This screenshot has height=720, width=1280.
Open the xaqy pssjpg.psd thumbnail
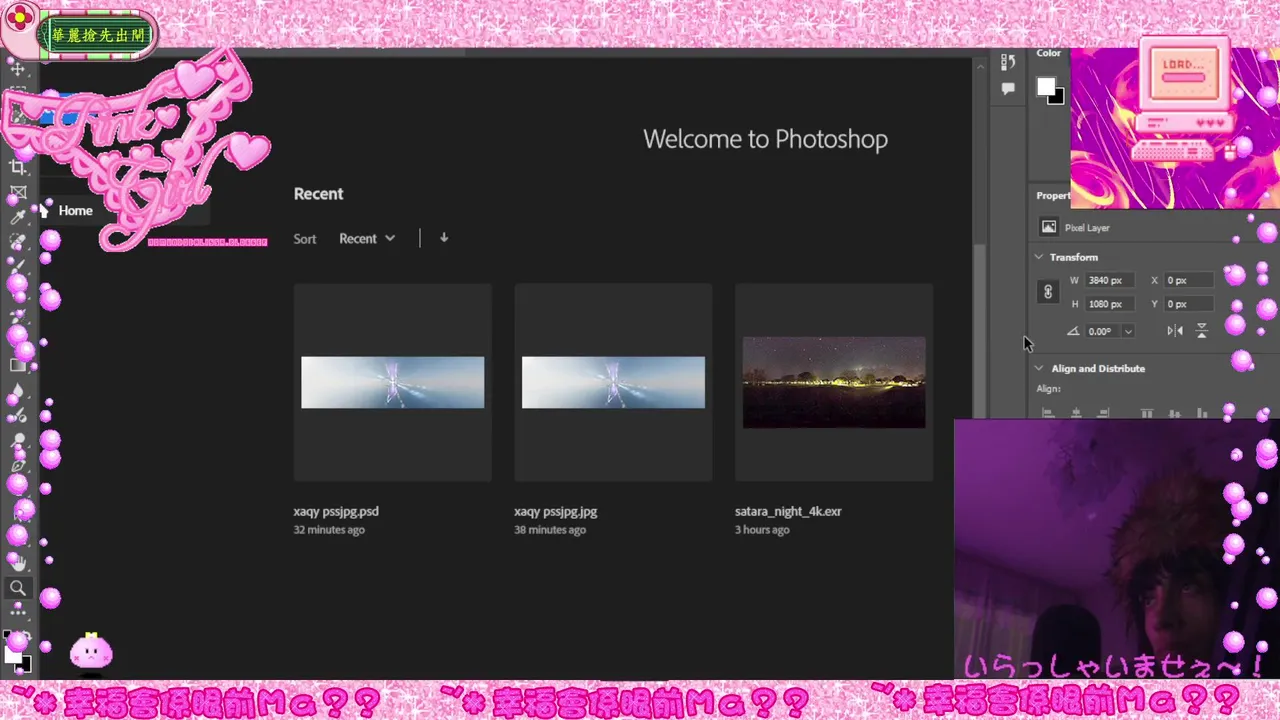click(x=393, y=382)
